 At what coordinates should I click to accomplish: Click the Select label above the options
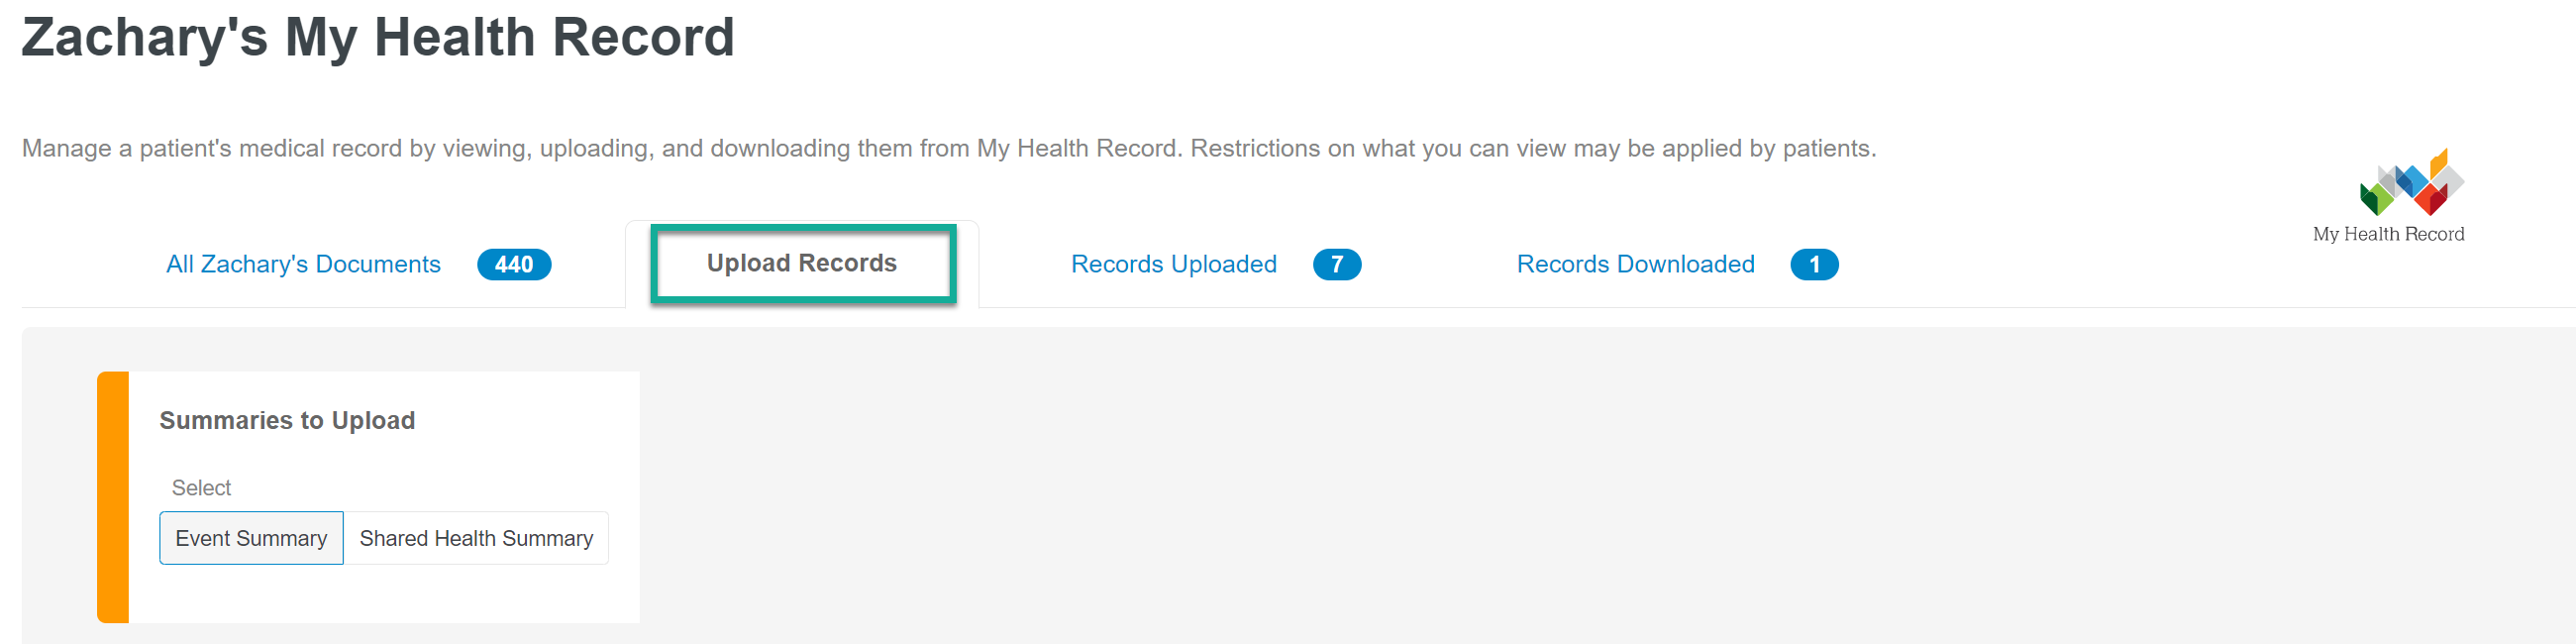click(x=201, y=488)
